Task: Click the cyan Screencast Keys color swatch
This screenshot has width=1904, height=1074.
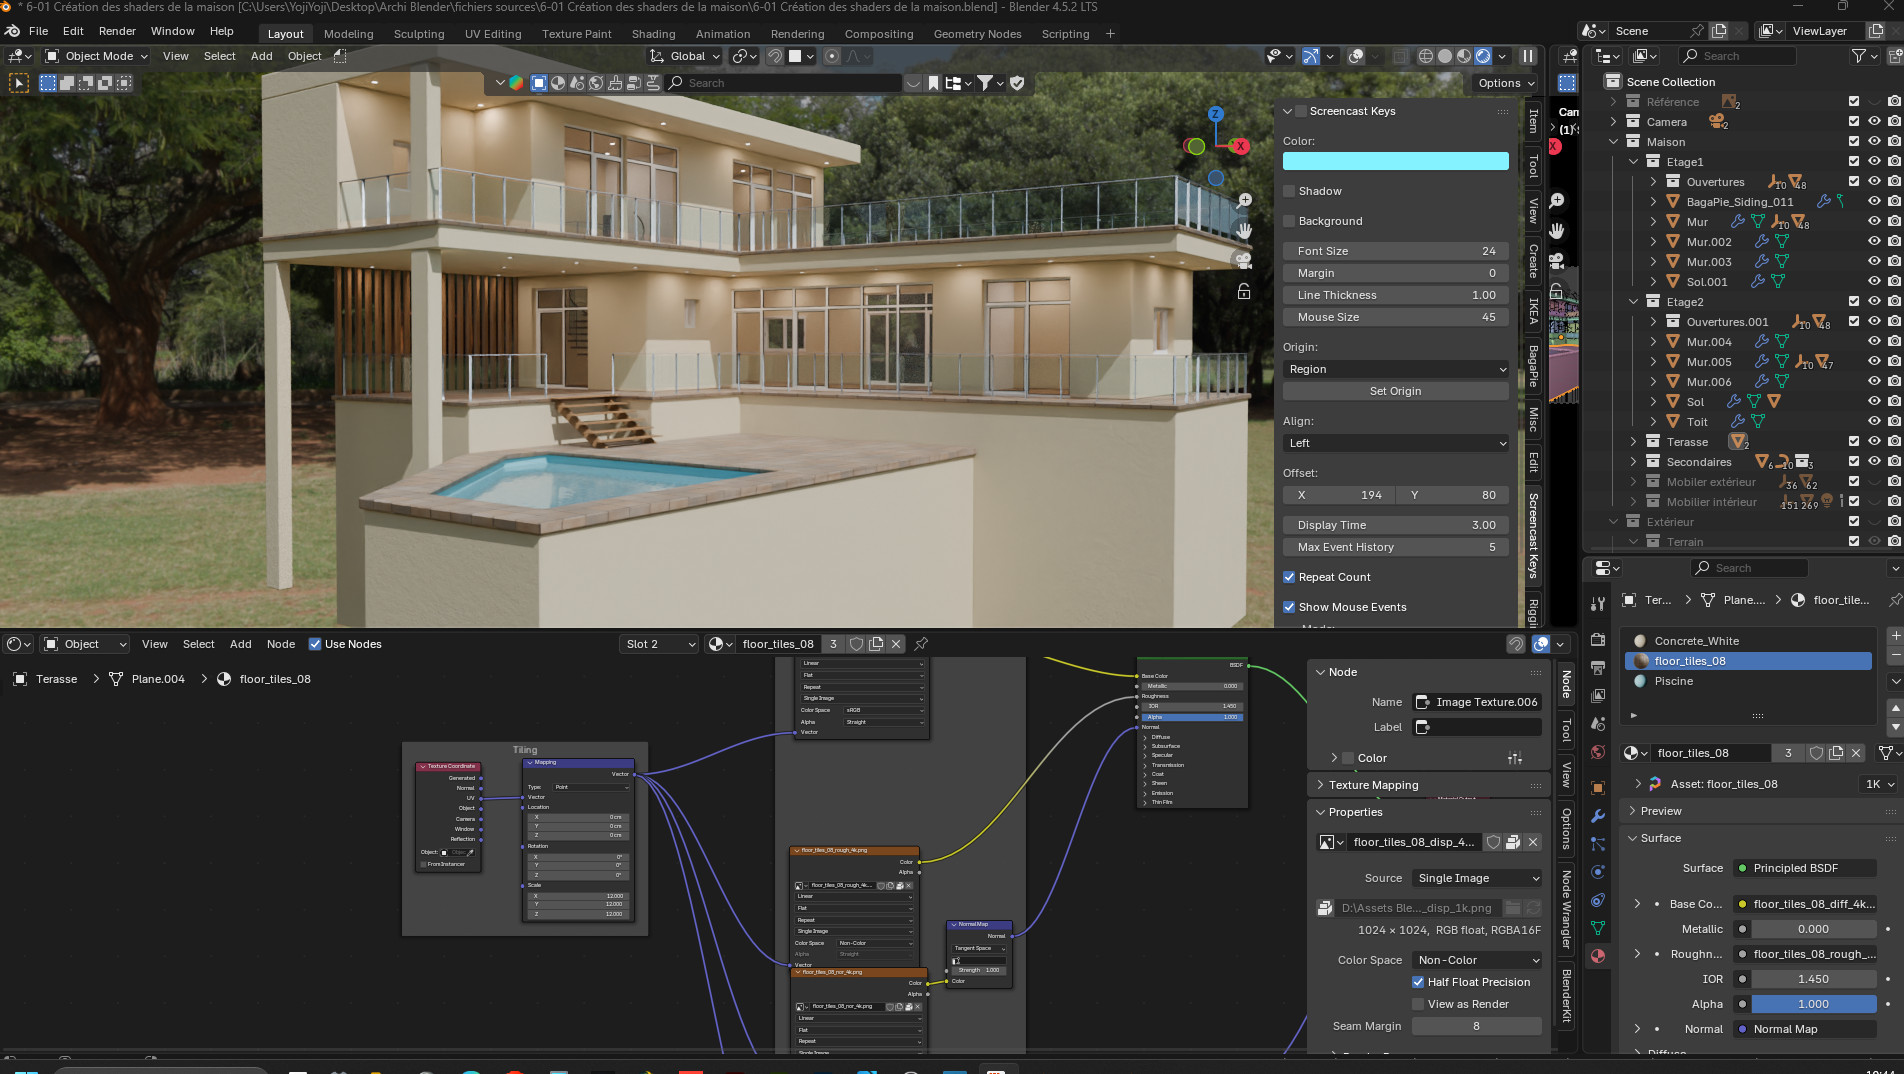Action: tap(1395, 161)
